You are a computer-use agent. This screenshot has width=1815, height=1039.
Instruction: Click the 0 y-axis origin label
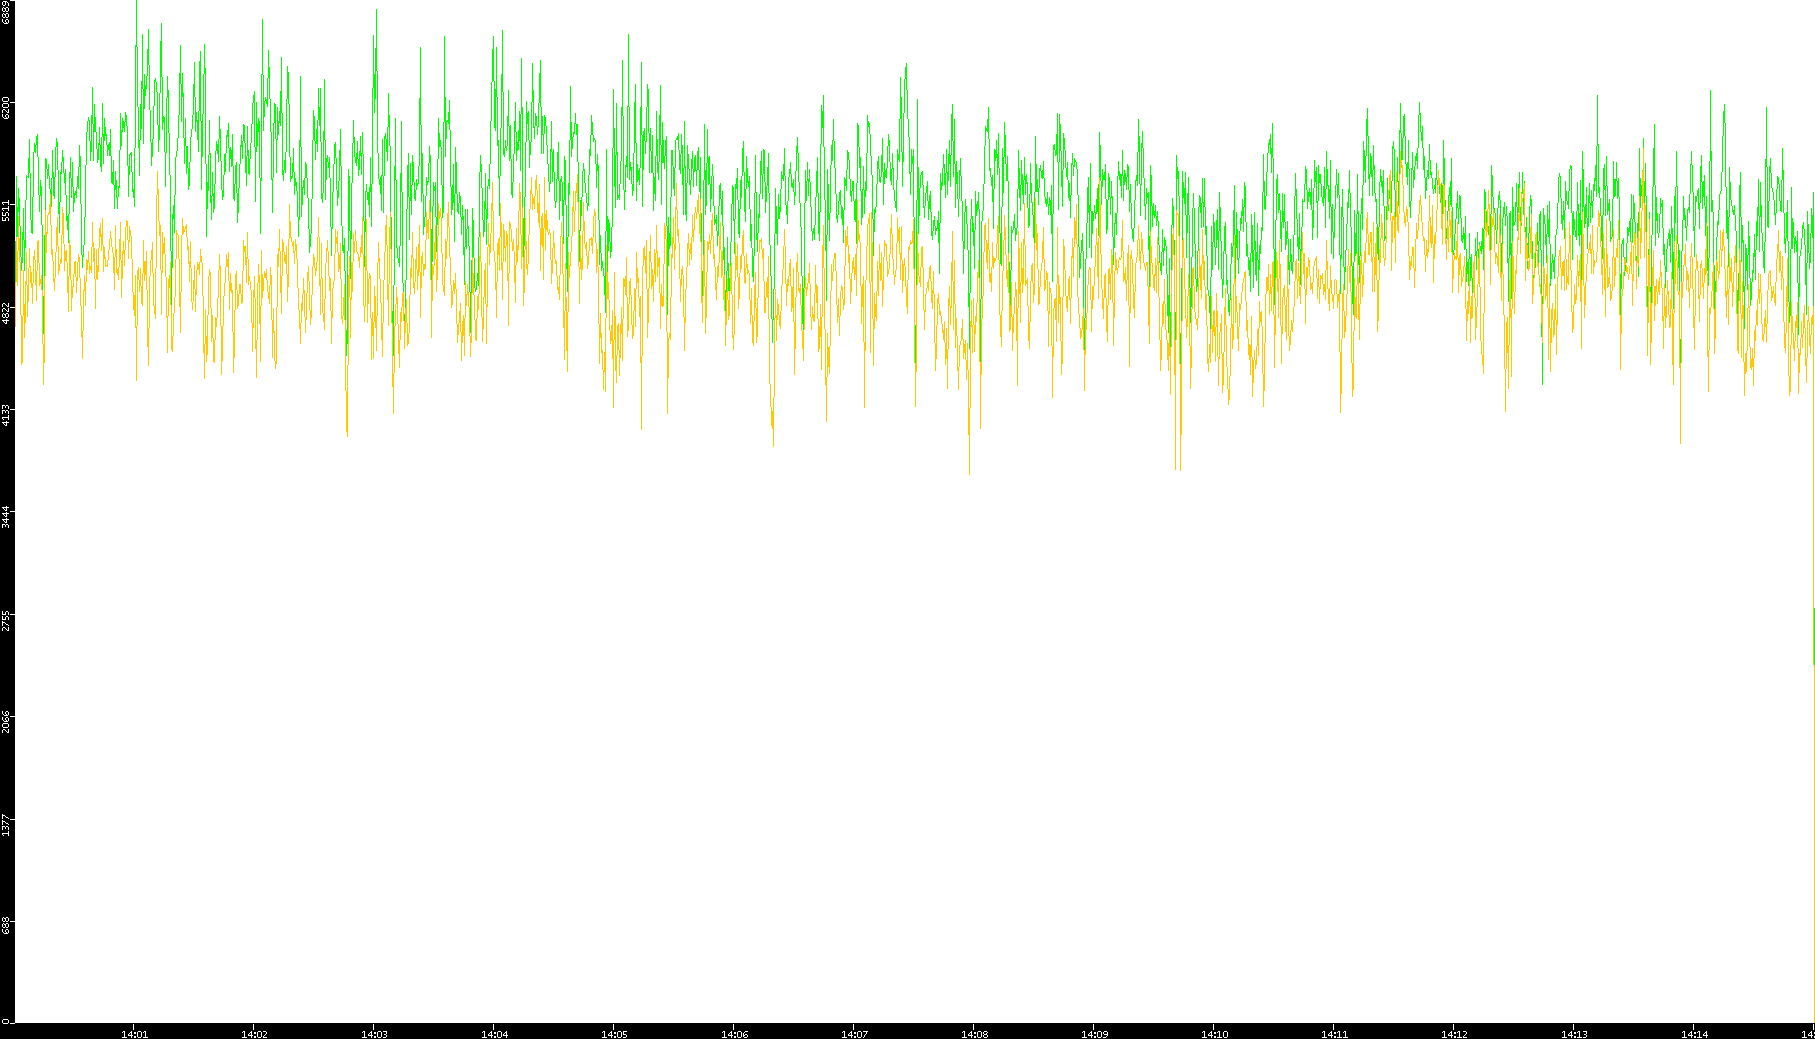click(6, 1021)
